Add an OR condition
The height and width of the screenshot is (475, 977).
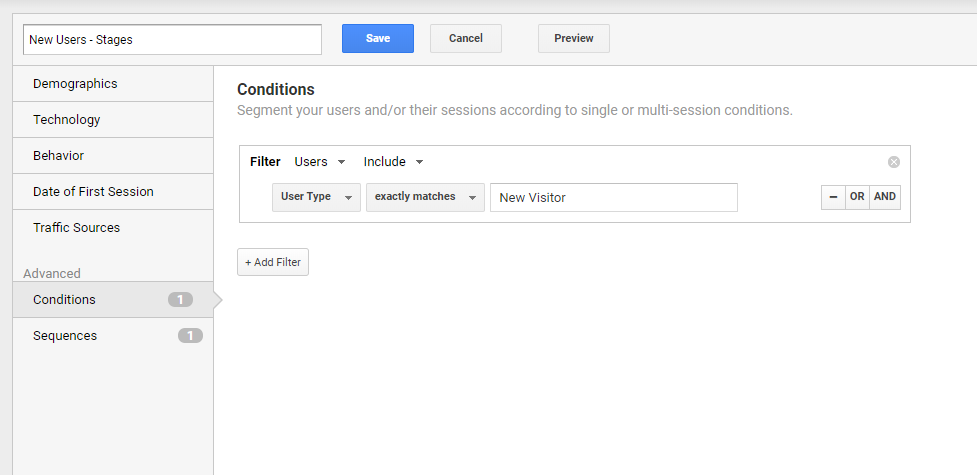point(857,197)
